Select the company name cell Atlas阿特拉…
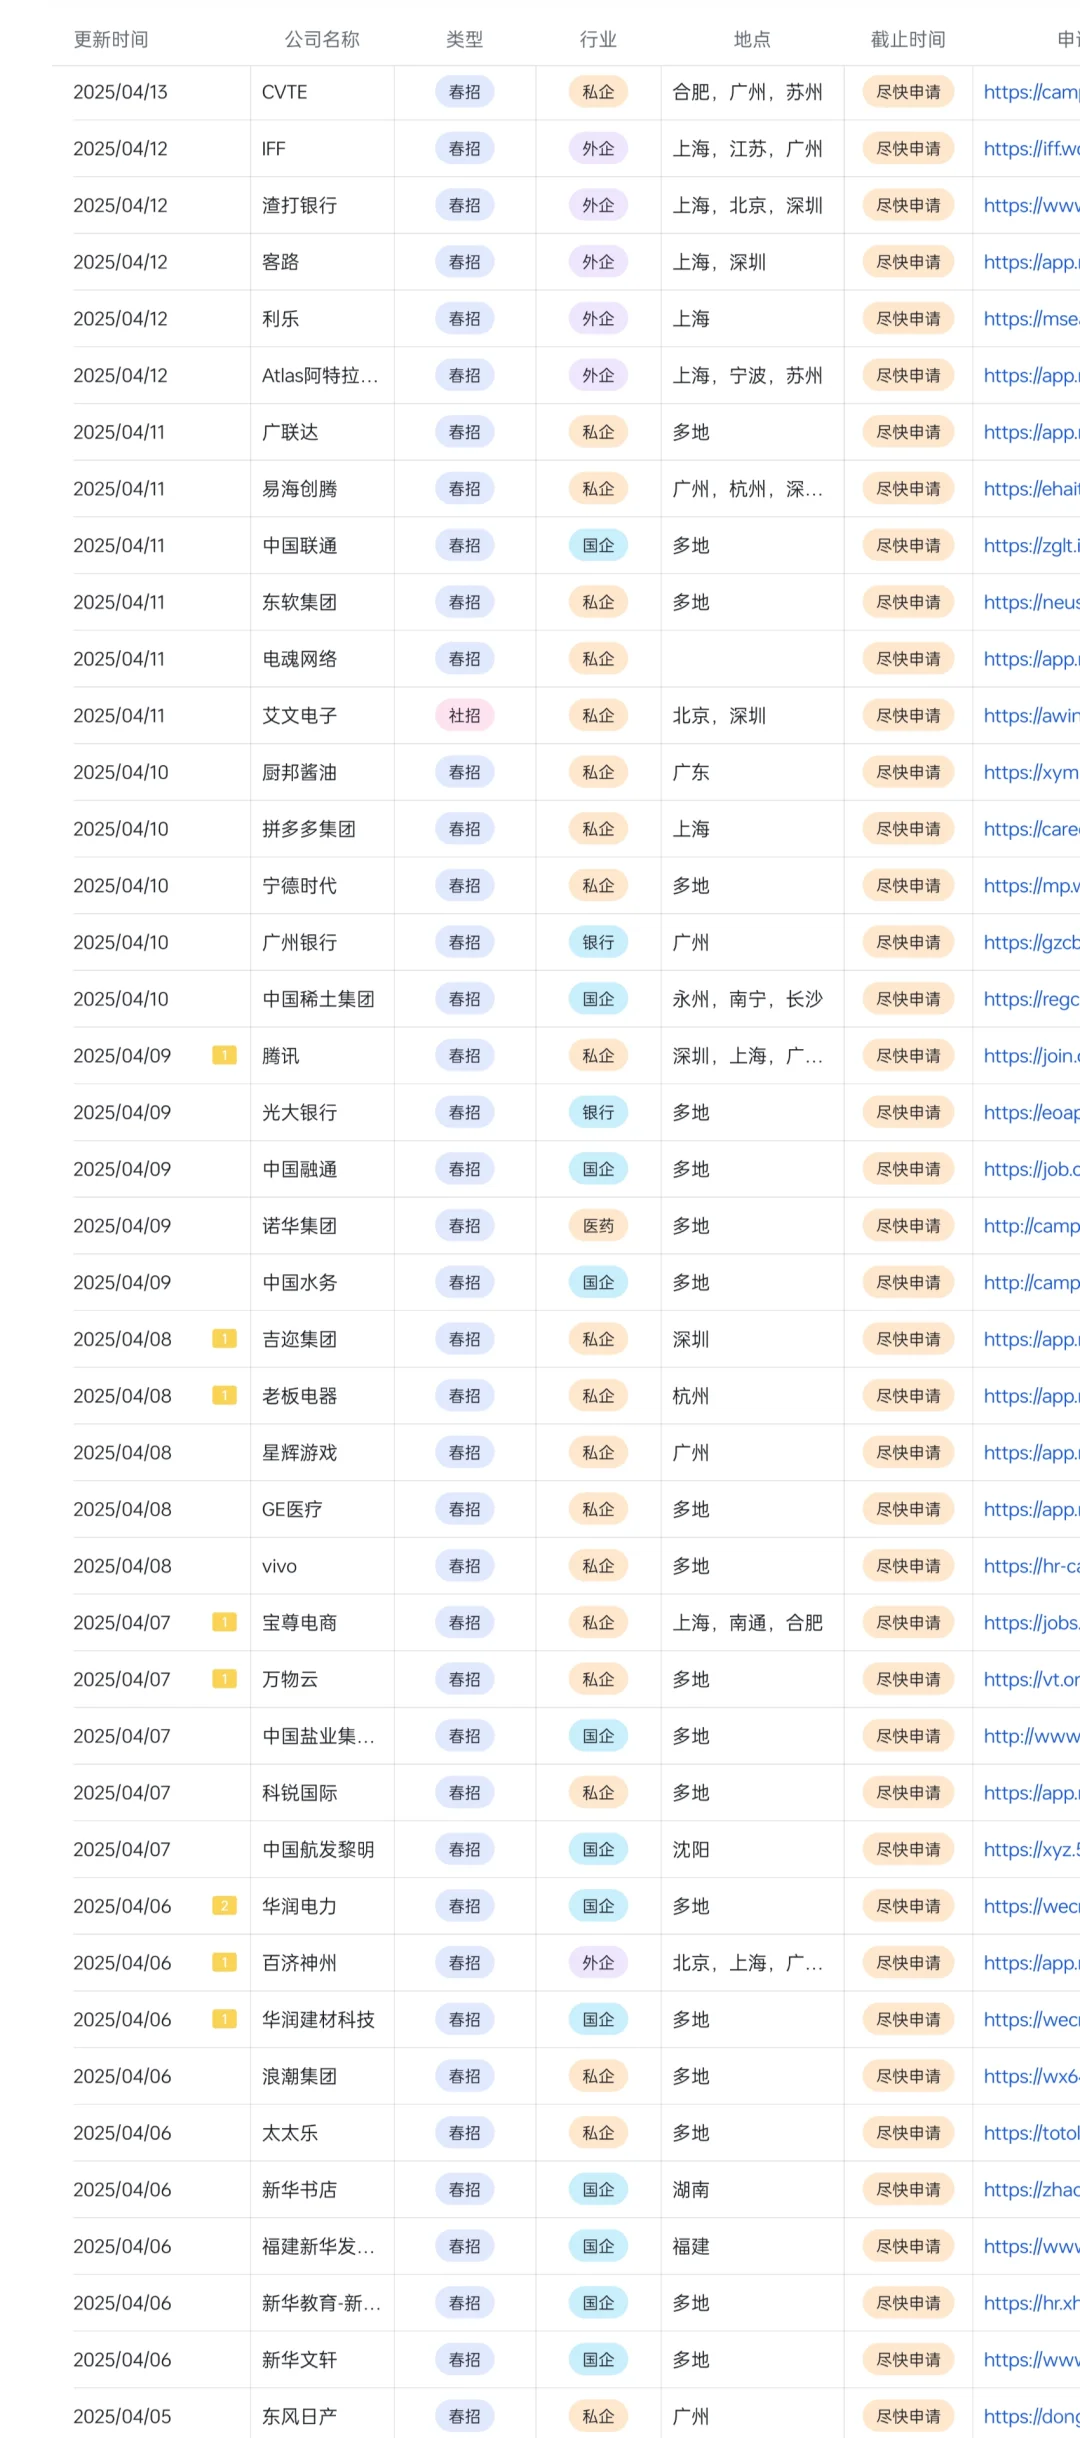 coord(322,375)
